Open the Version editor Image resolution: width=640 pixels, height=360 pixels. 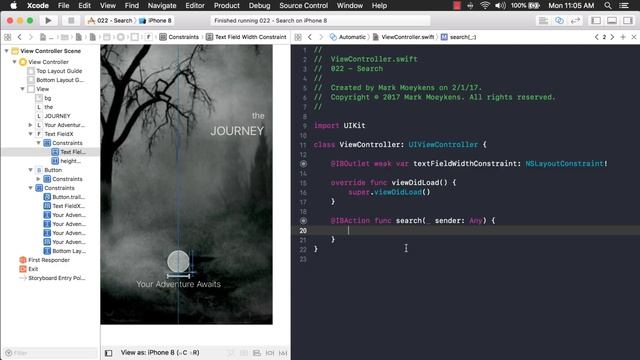coord(576,20)
